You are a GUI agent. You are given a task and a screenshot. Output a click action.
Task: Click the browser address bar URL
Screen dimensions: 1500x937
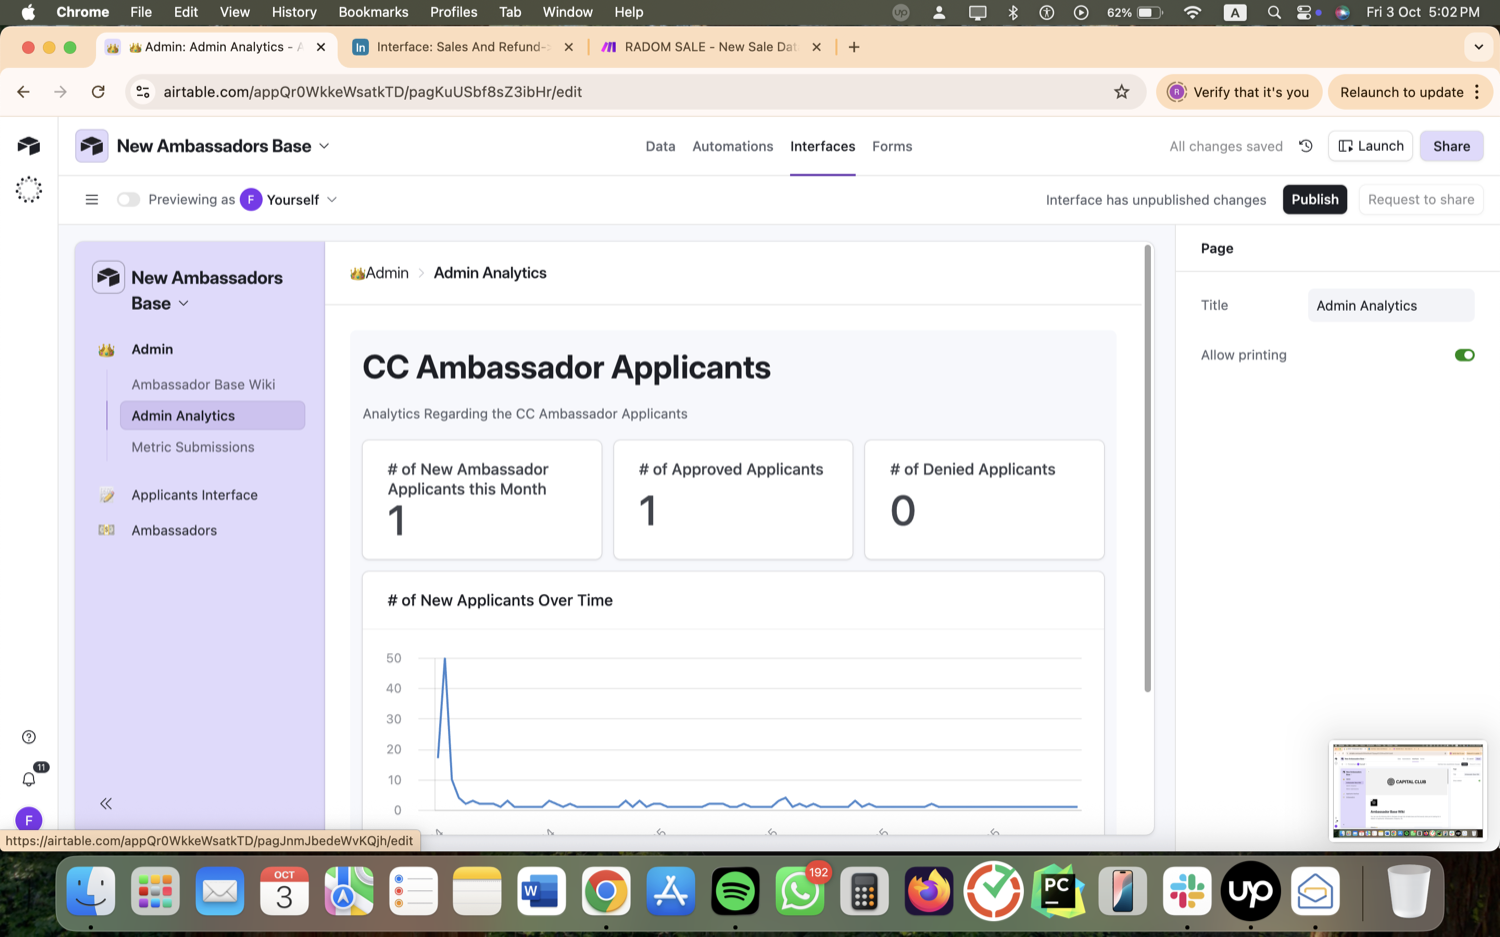(372, 92)
